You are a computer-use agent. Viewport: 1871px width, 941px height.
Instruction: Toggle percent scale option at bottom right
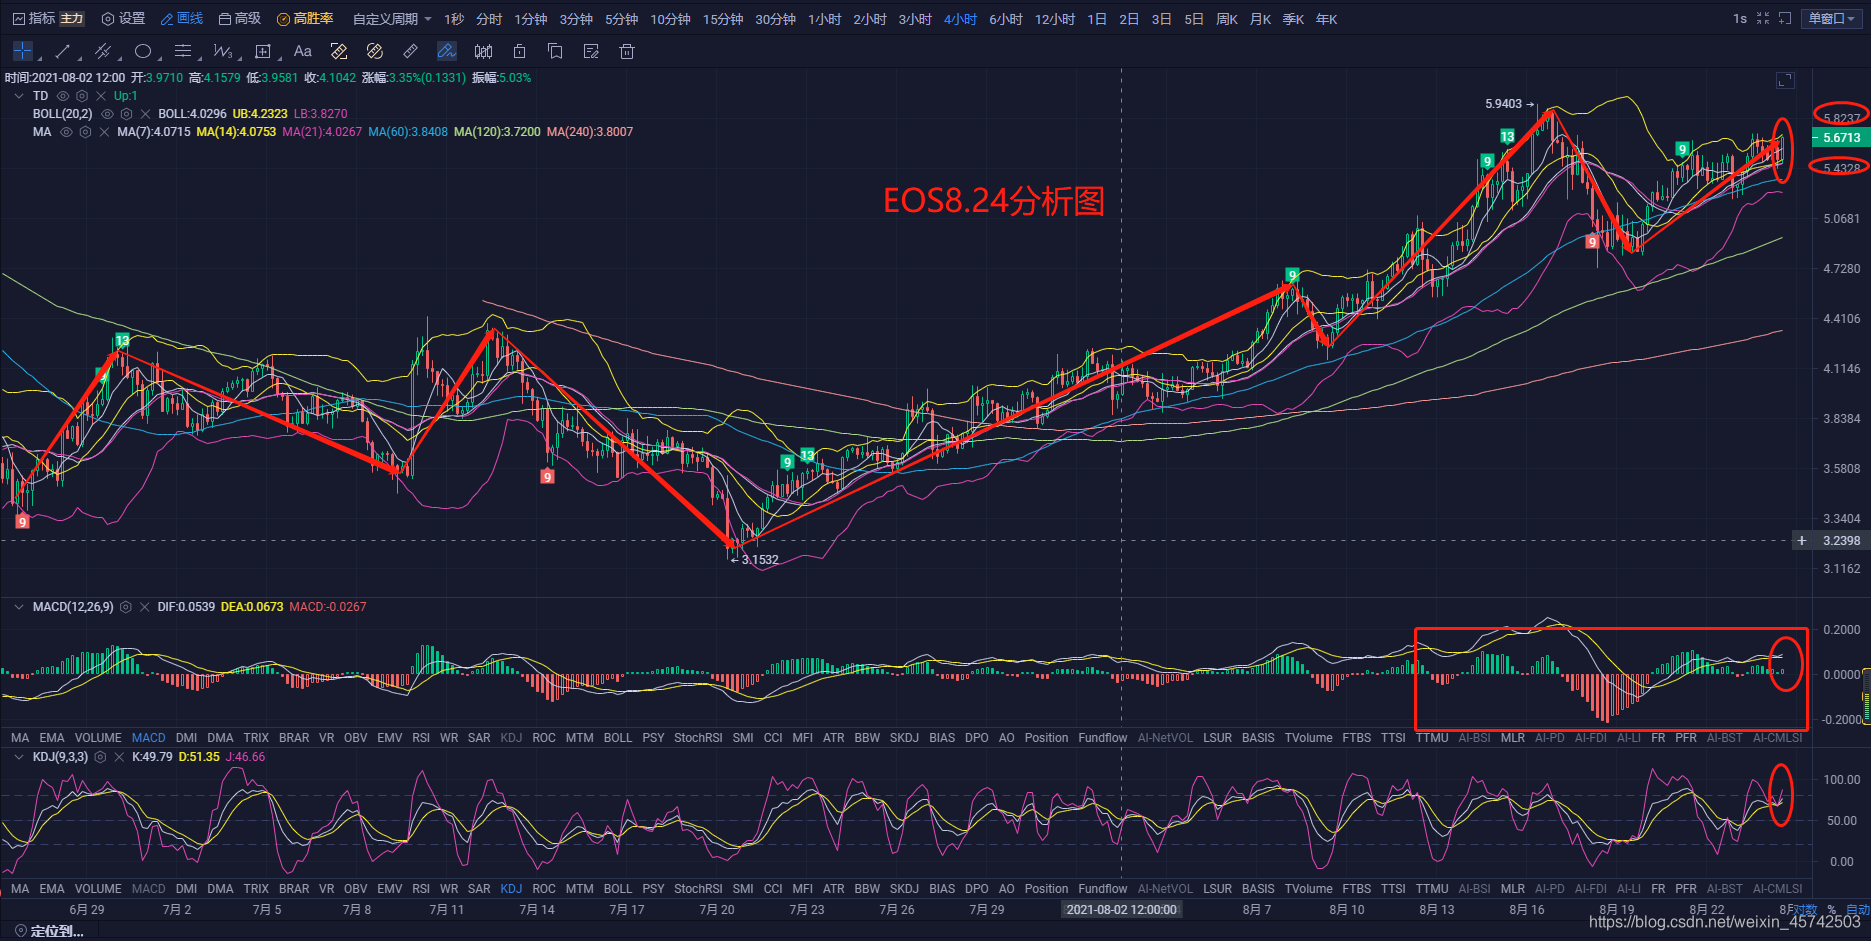tap(1831, 910)
